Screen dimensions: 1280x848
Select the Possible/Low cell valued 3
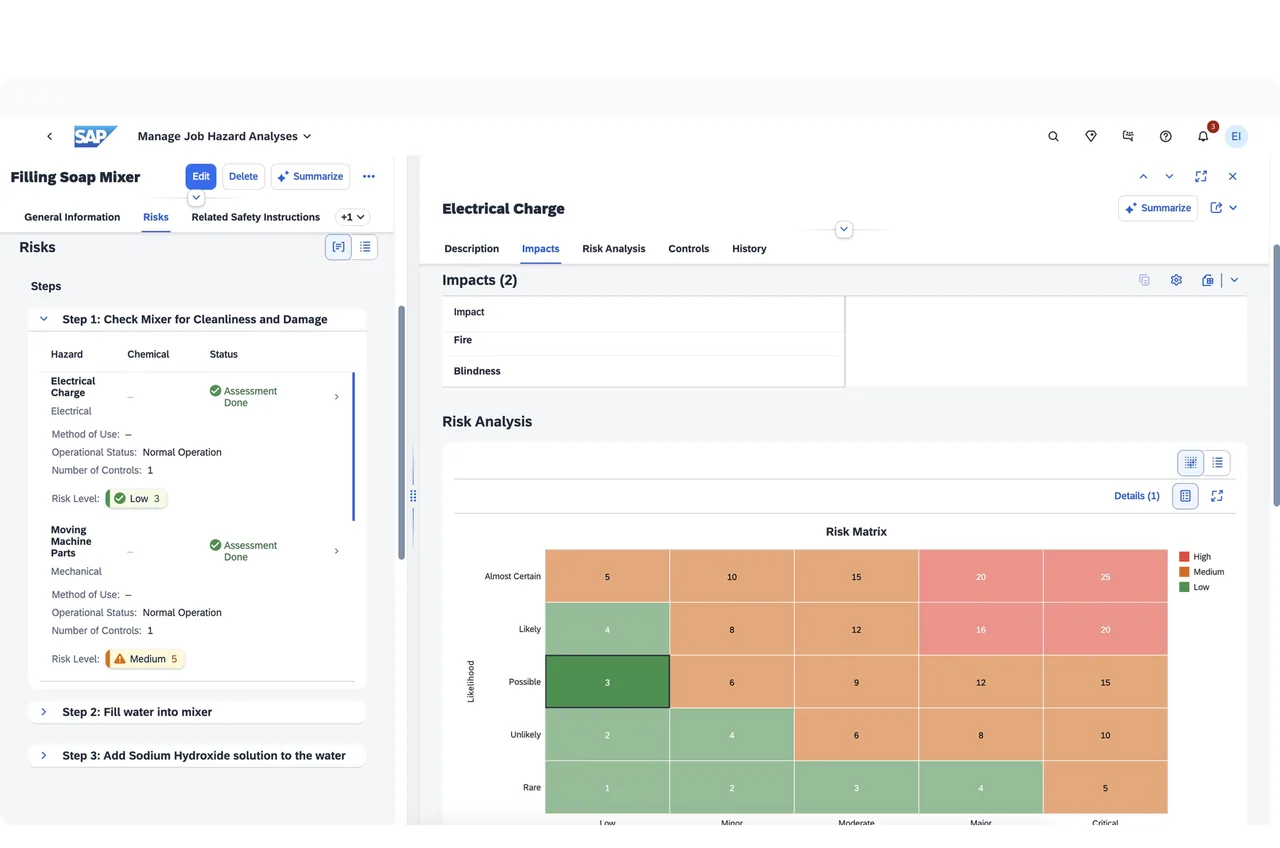[x=607, y=682]
